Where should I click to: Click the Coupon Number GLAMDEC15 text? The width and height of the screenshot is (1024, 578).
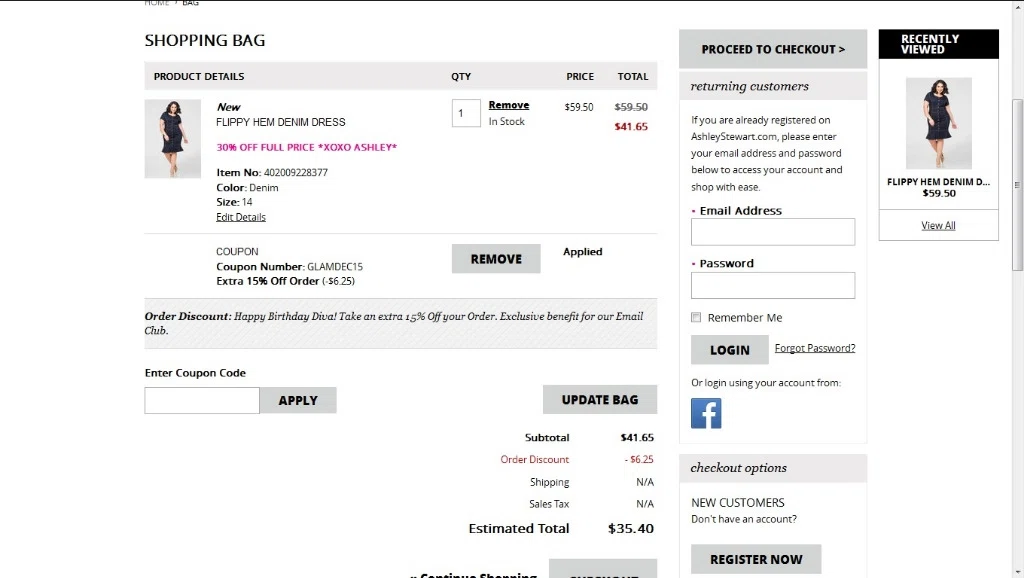[289, 266]
